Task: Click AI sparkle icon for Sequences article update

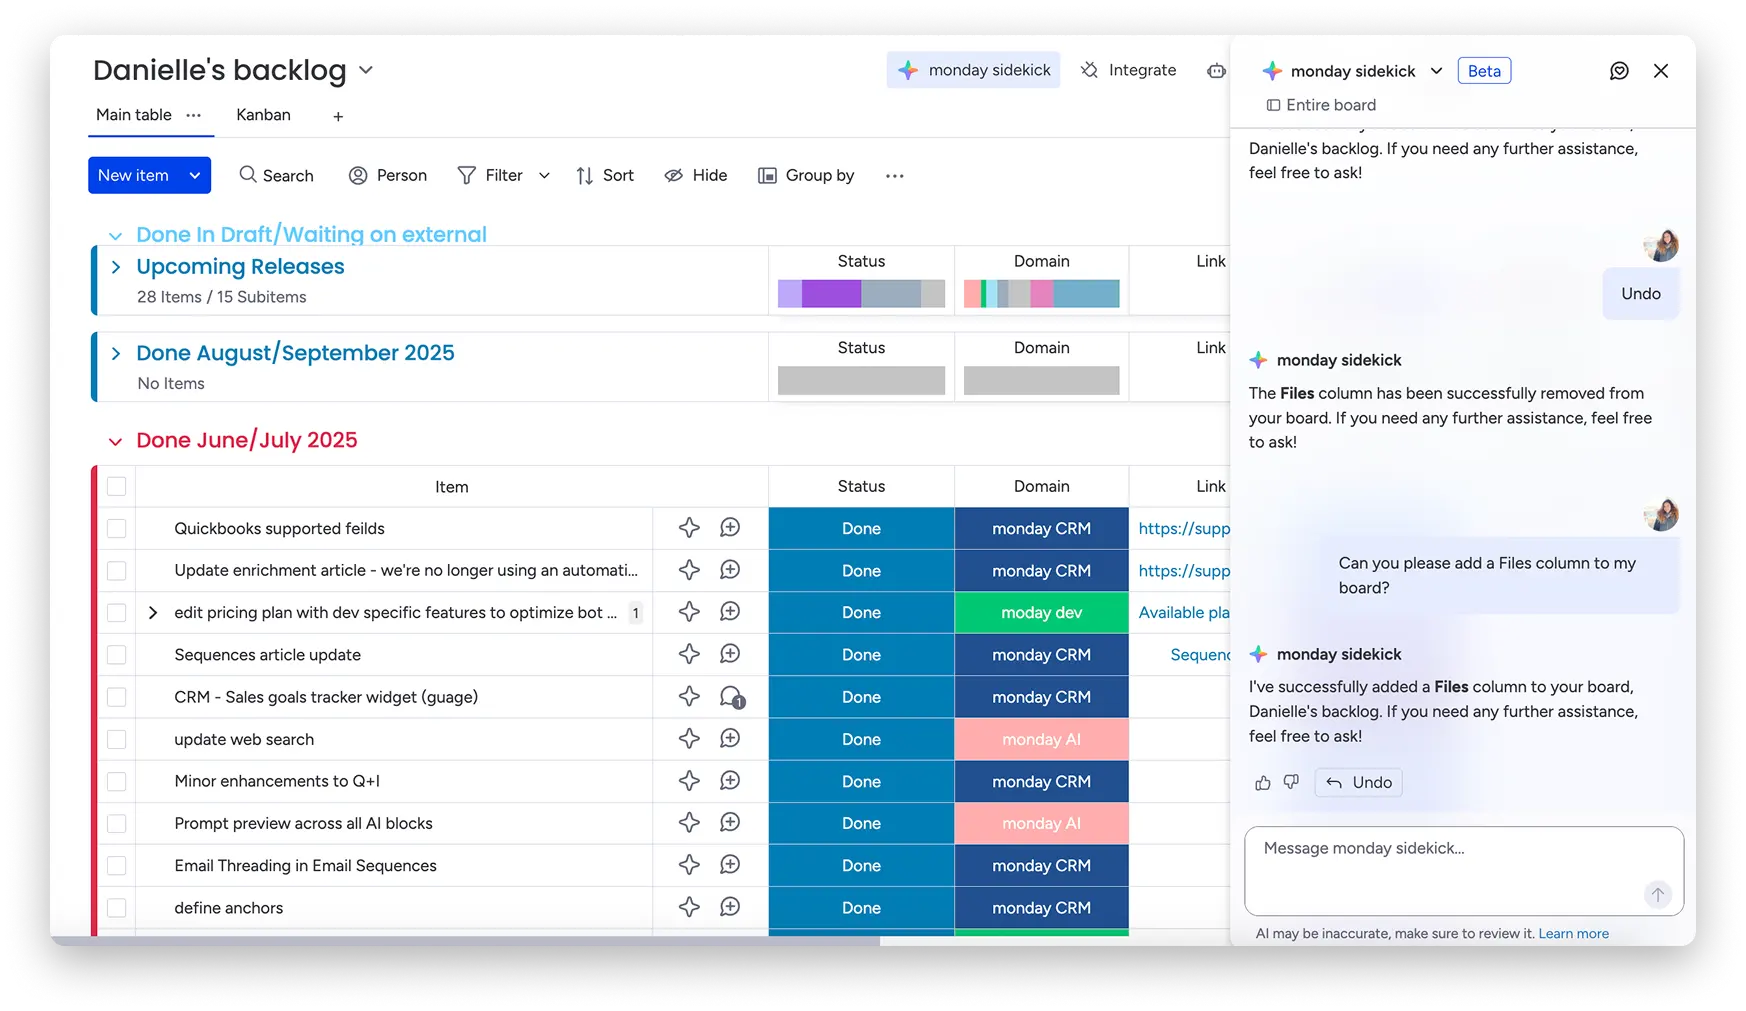Action: (x=689, y=654)
